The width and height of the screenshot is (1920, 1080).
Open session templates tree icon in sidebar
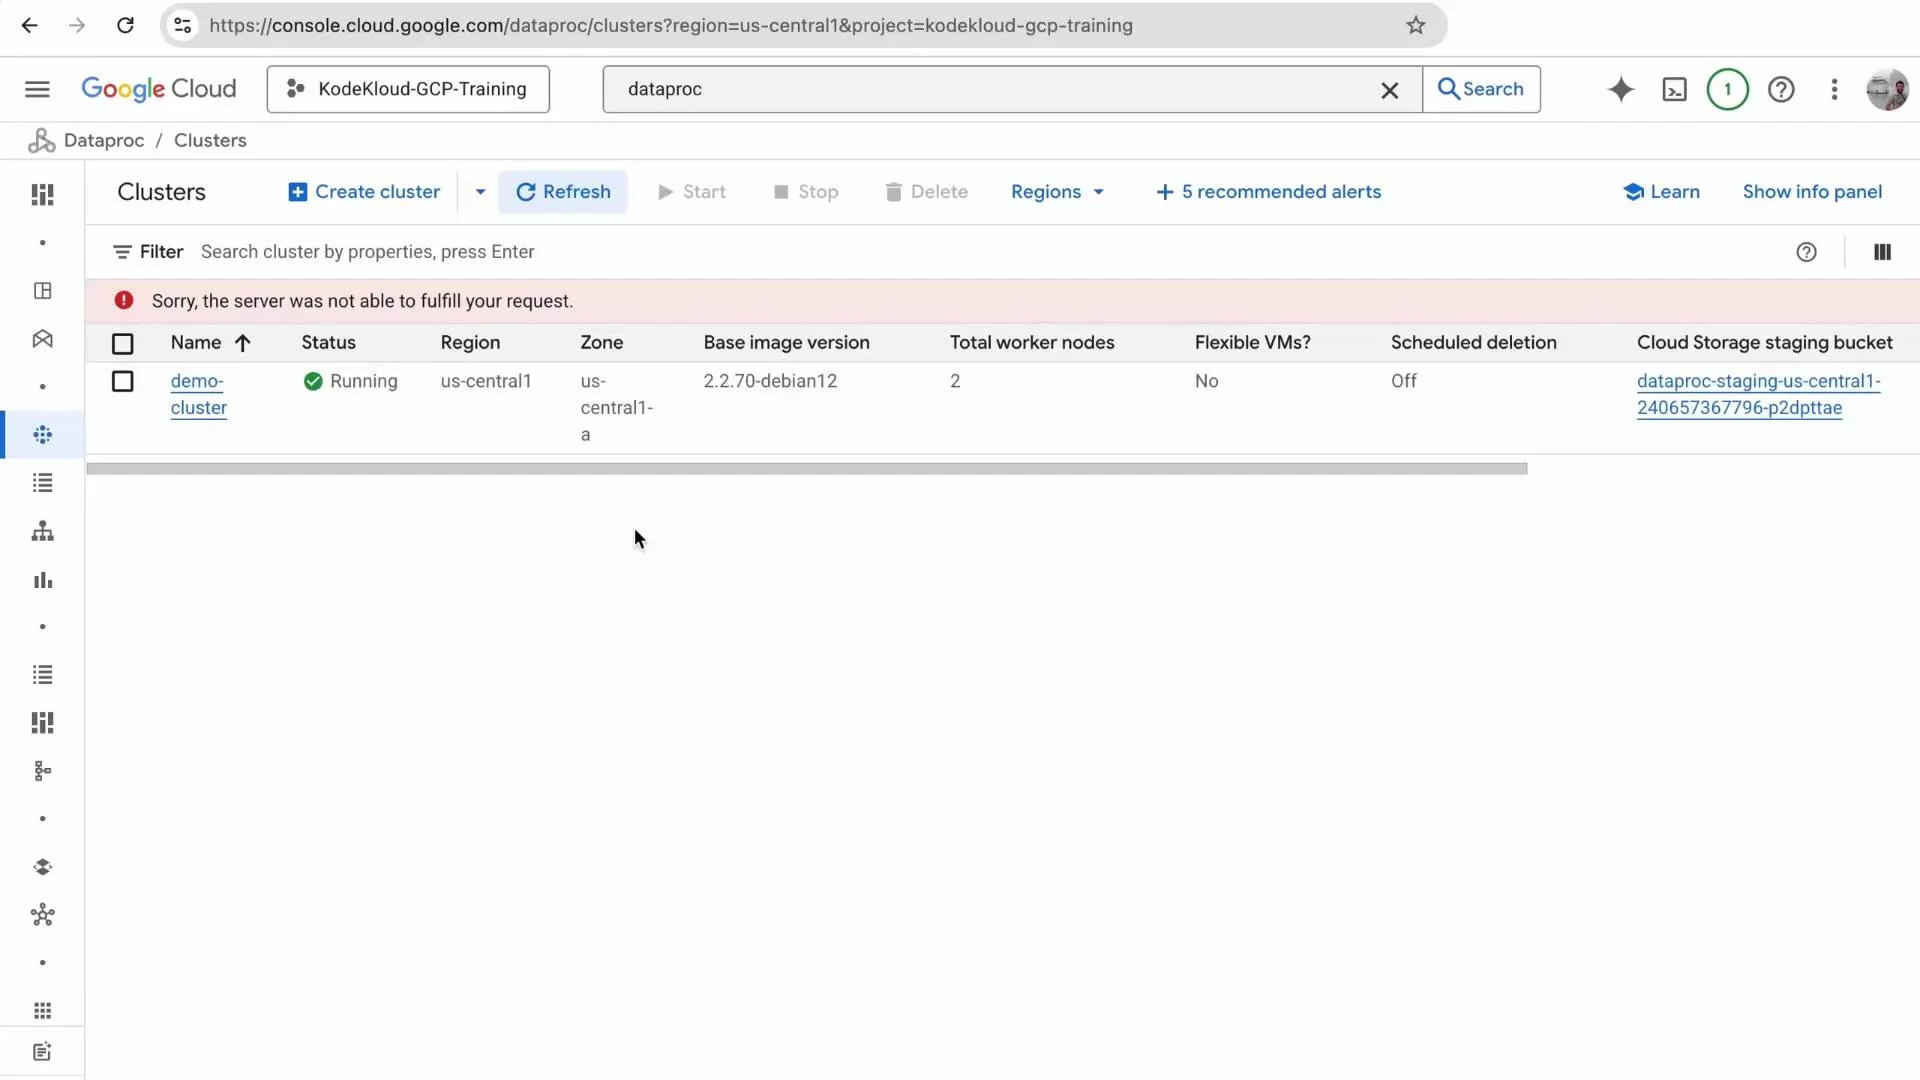click(42, 771)
